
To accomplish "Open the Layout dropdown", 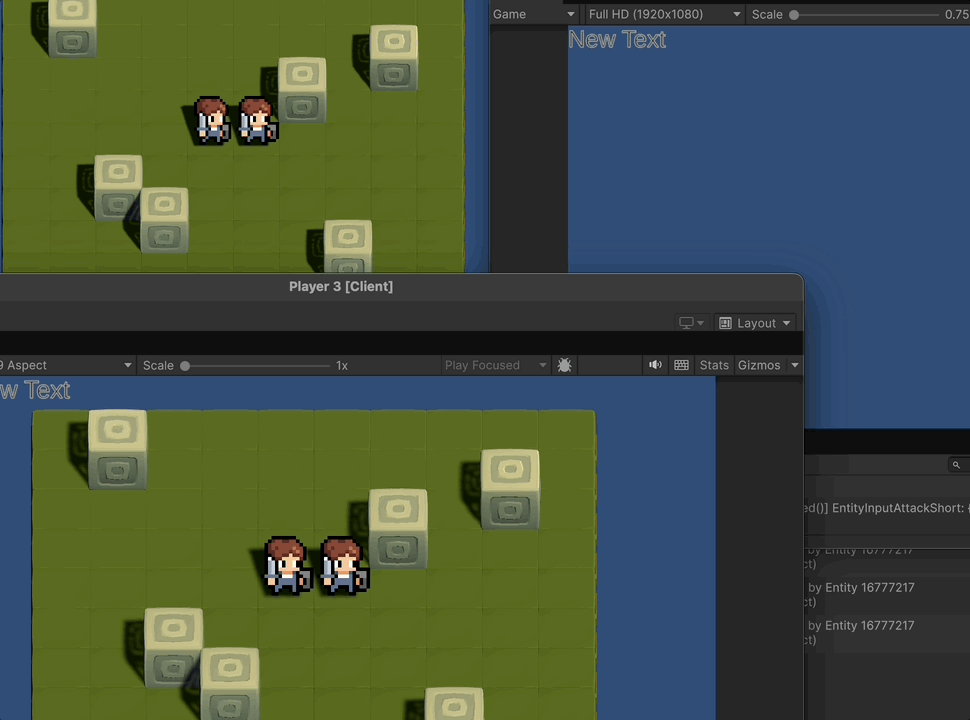I will tap(755, 323).
